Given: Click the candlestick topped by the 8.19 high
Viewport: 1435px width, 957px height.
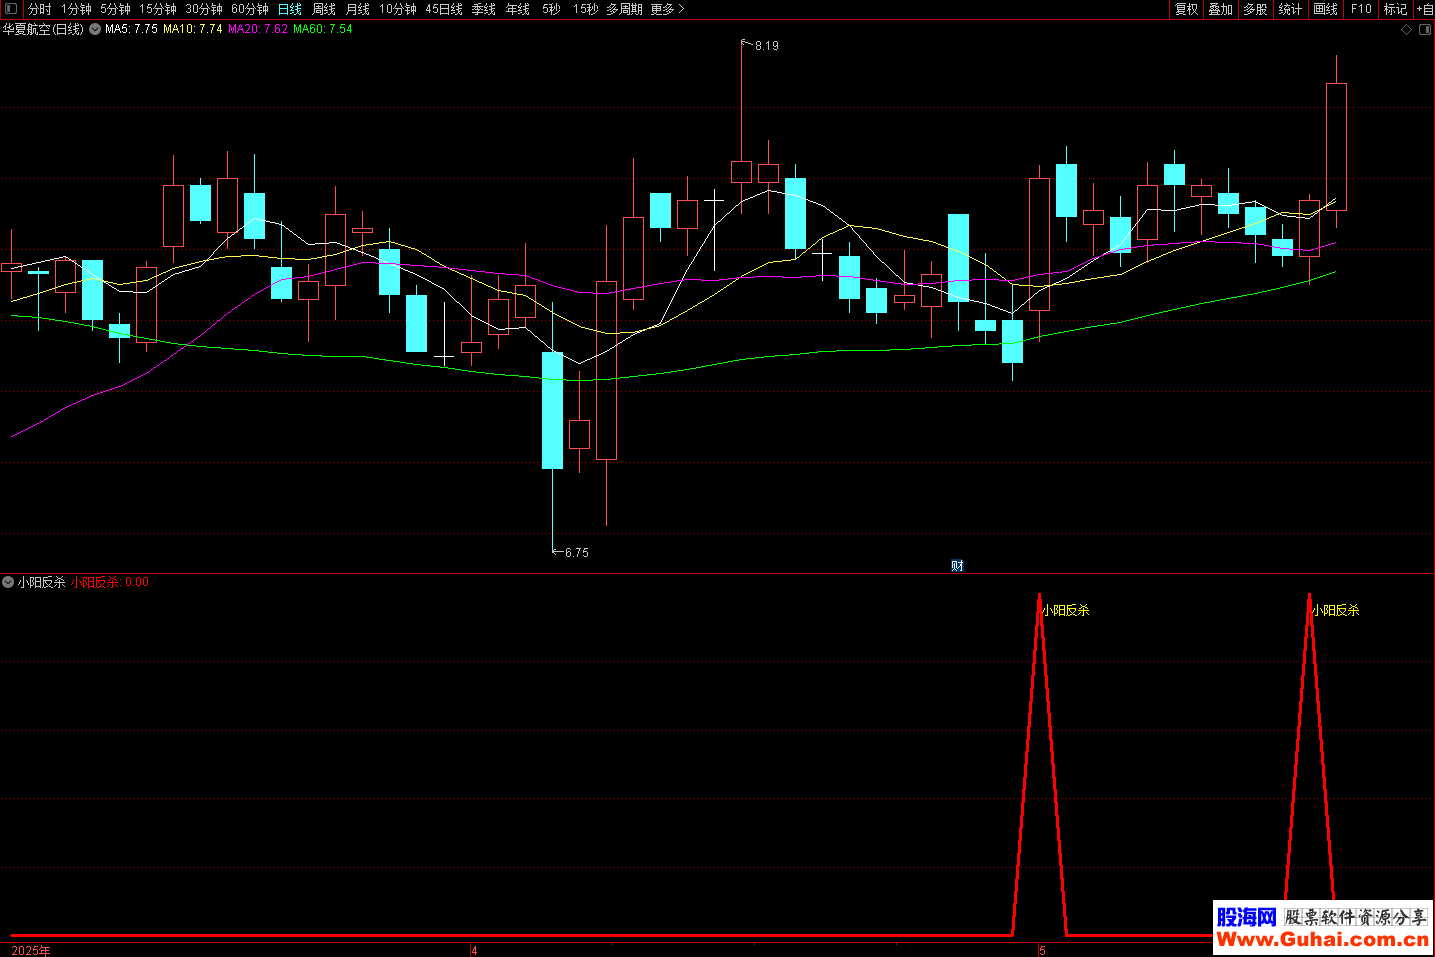Looking at the screenshot, I should tap(741, 171).
